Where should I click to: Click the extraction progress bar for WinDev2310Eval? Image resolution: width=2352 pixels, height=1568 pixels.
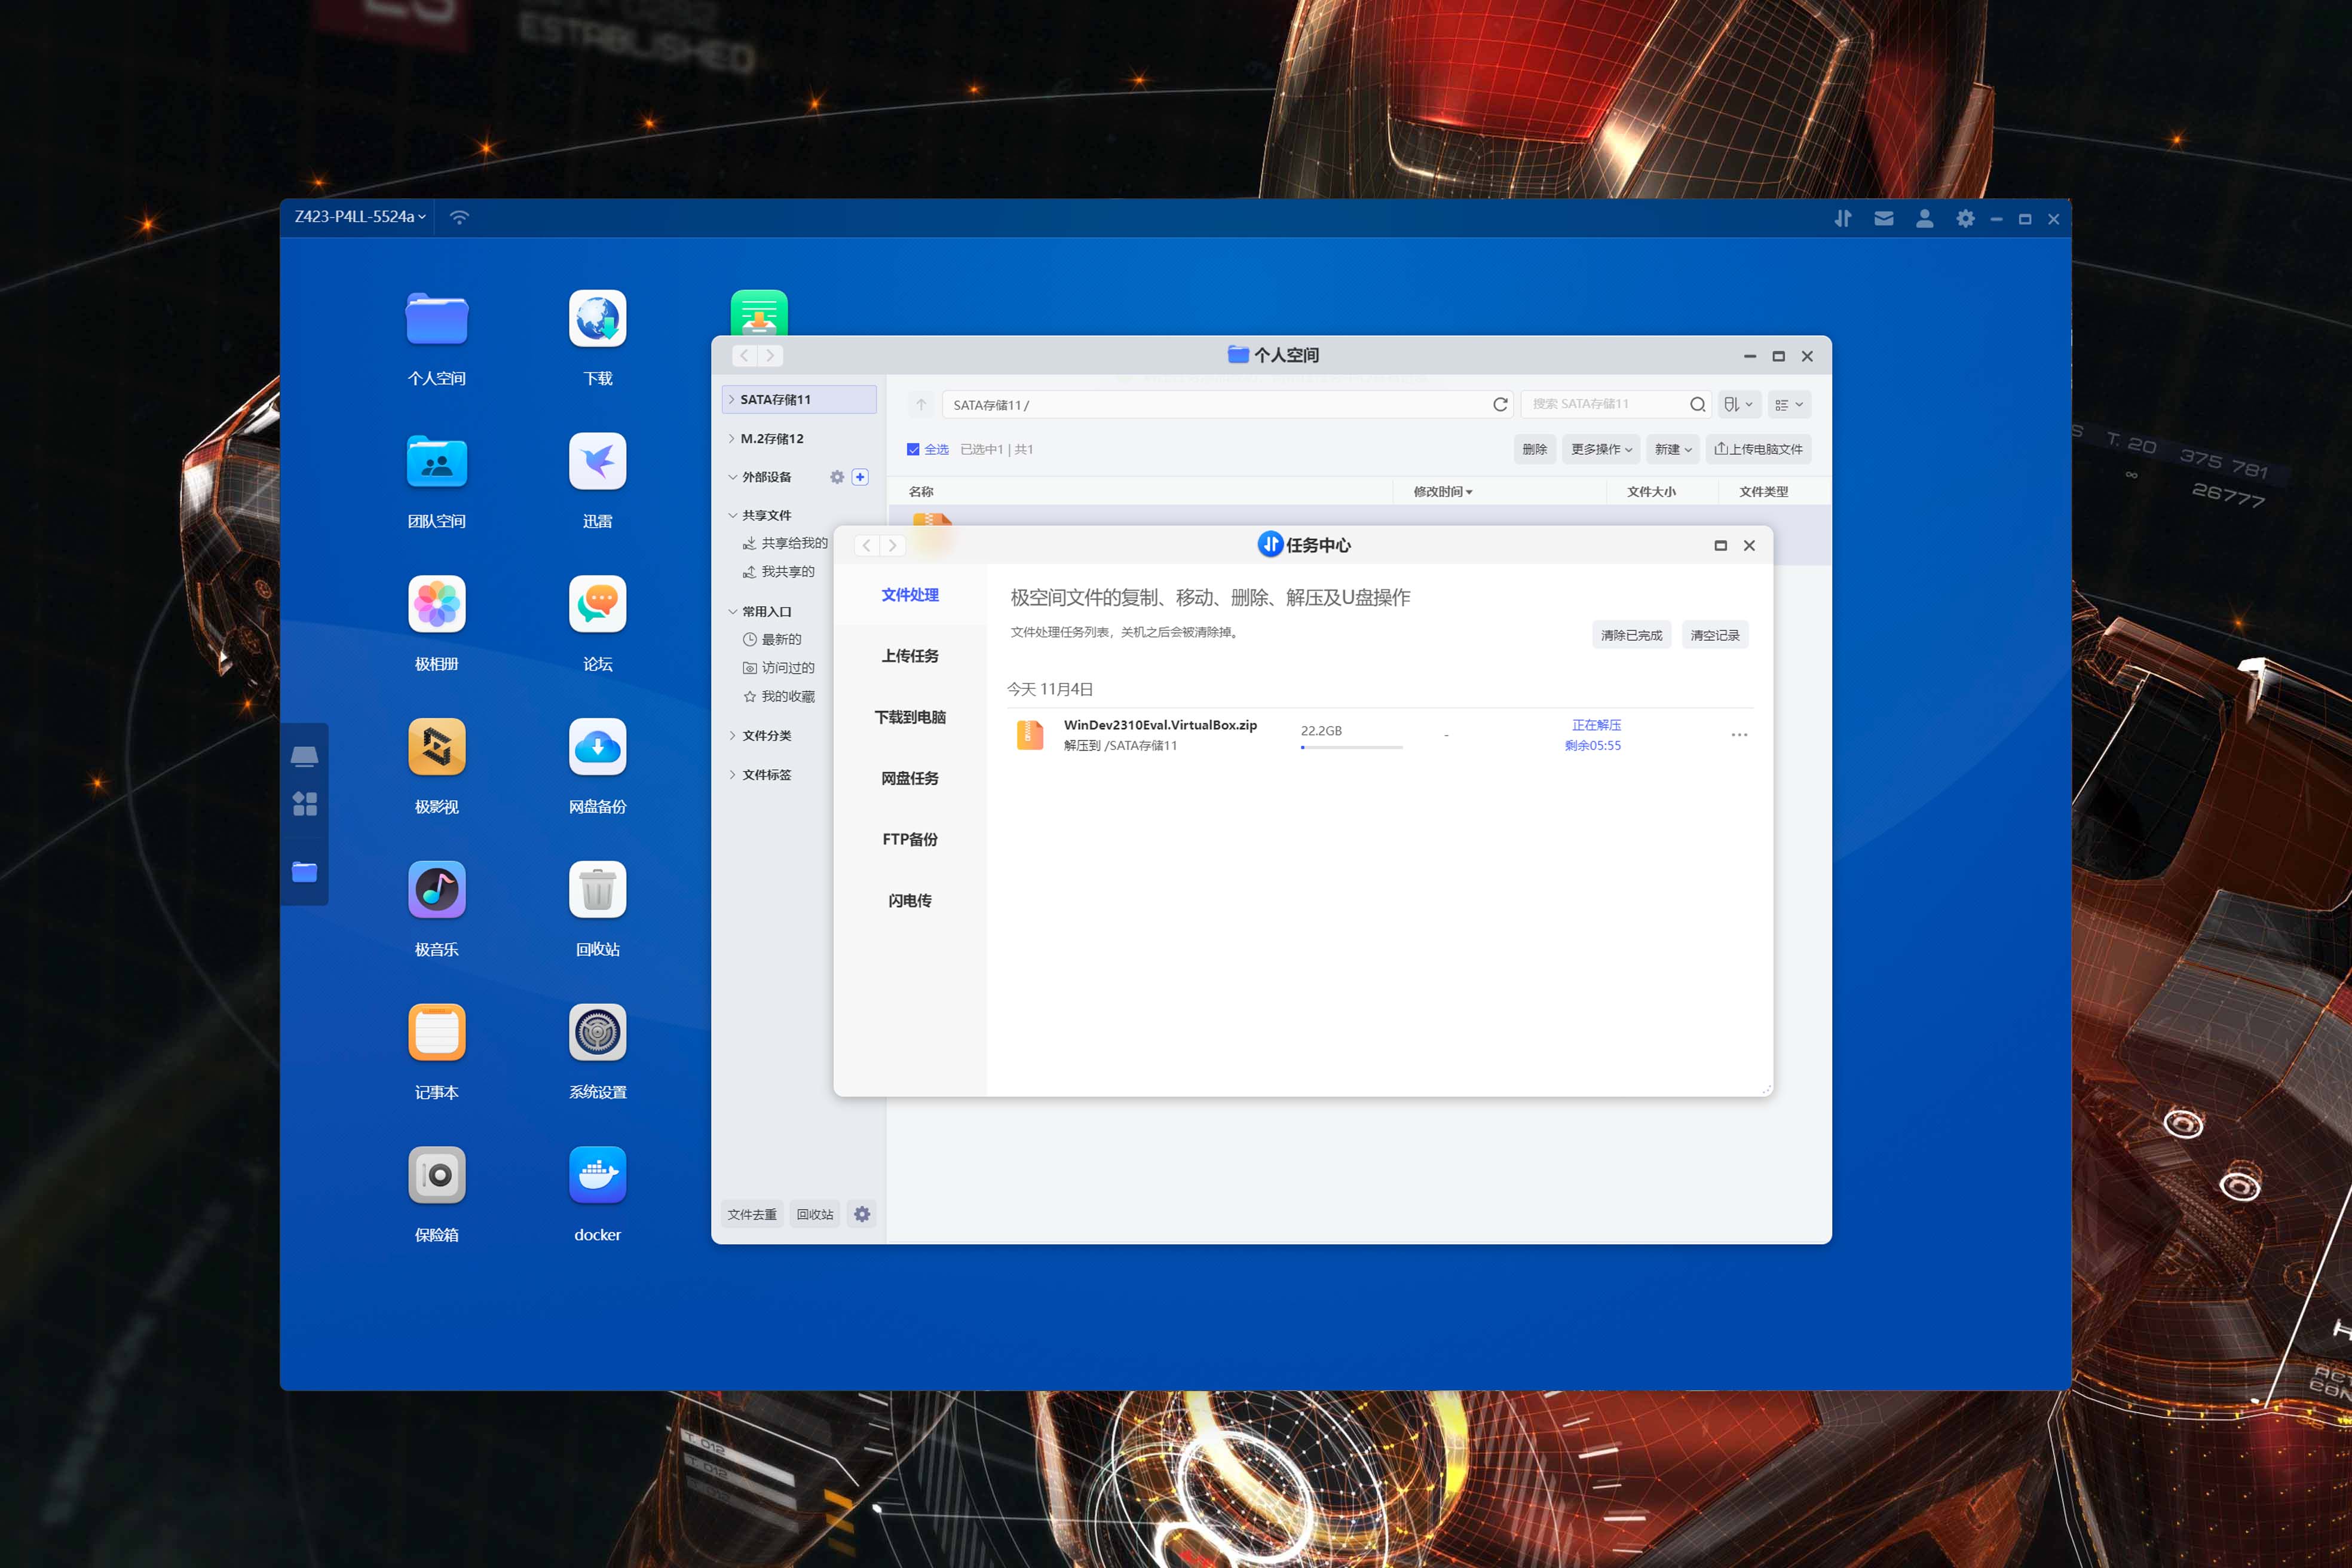pos(1351,747)
